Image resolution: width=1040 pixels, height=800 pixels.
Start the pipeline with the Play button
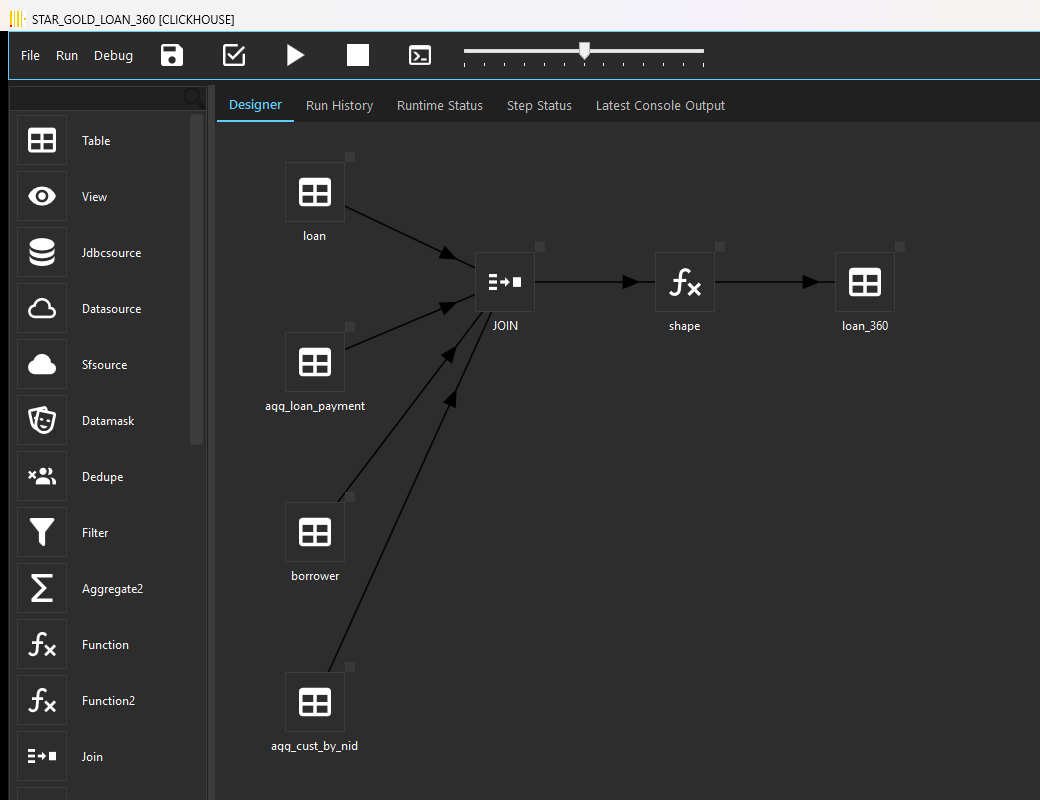(x=295, y=55)
